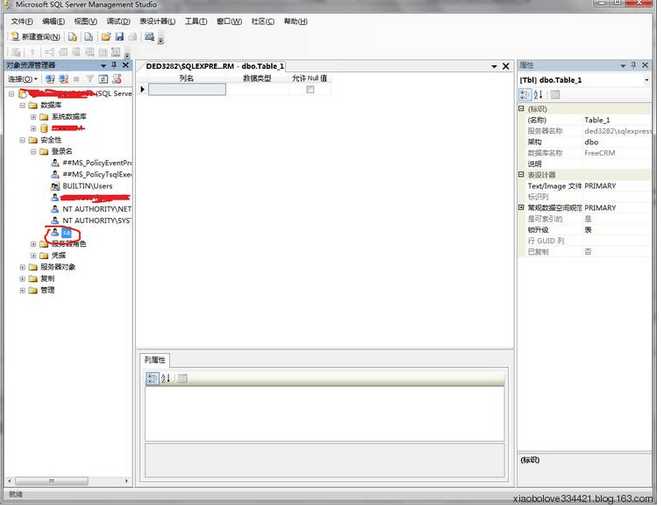
Task: Click the Table_1 value of (名称) property
Action: tap(597, 120)
